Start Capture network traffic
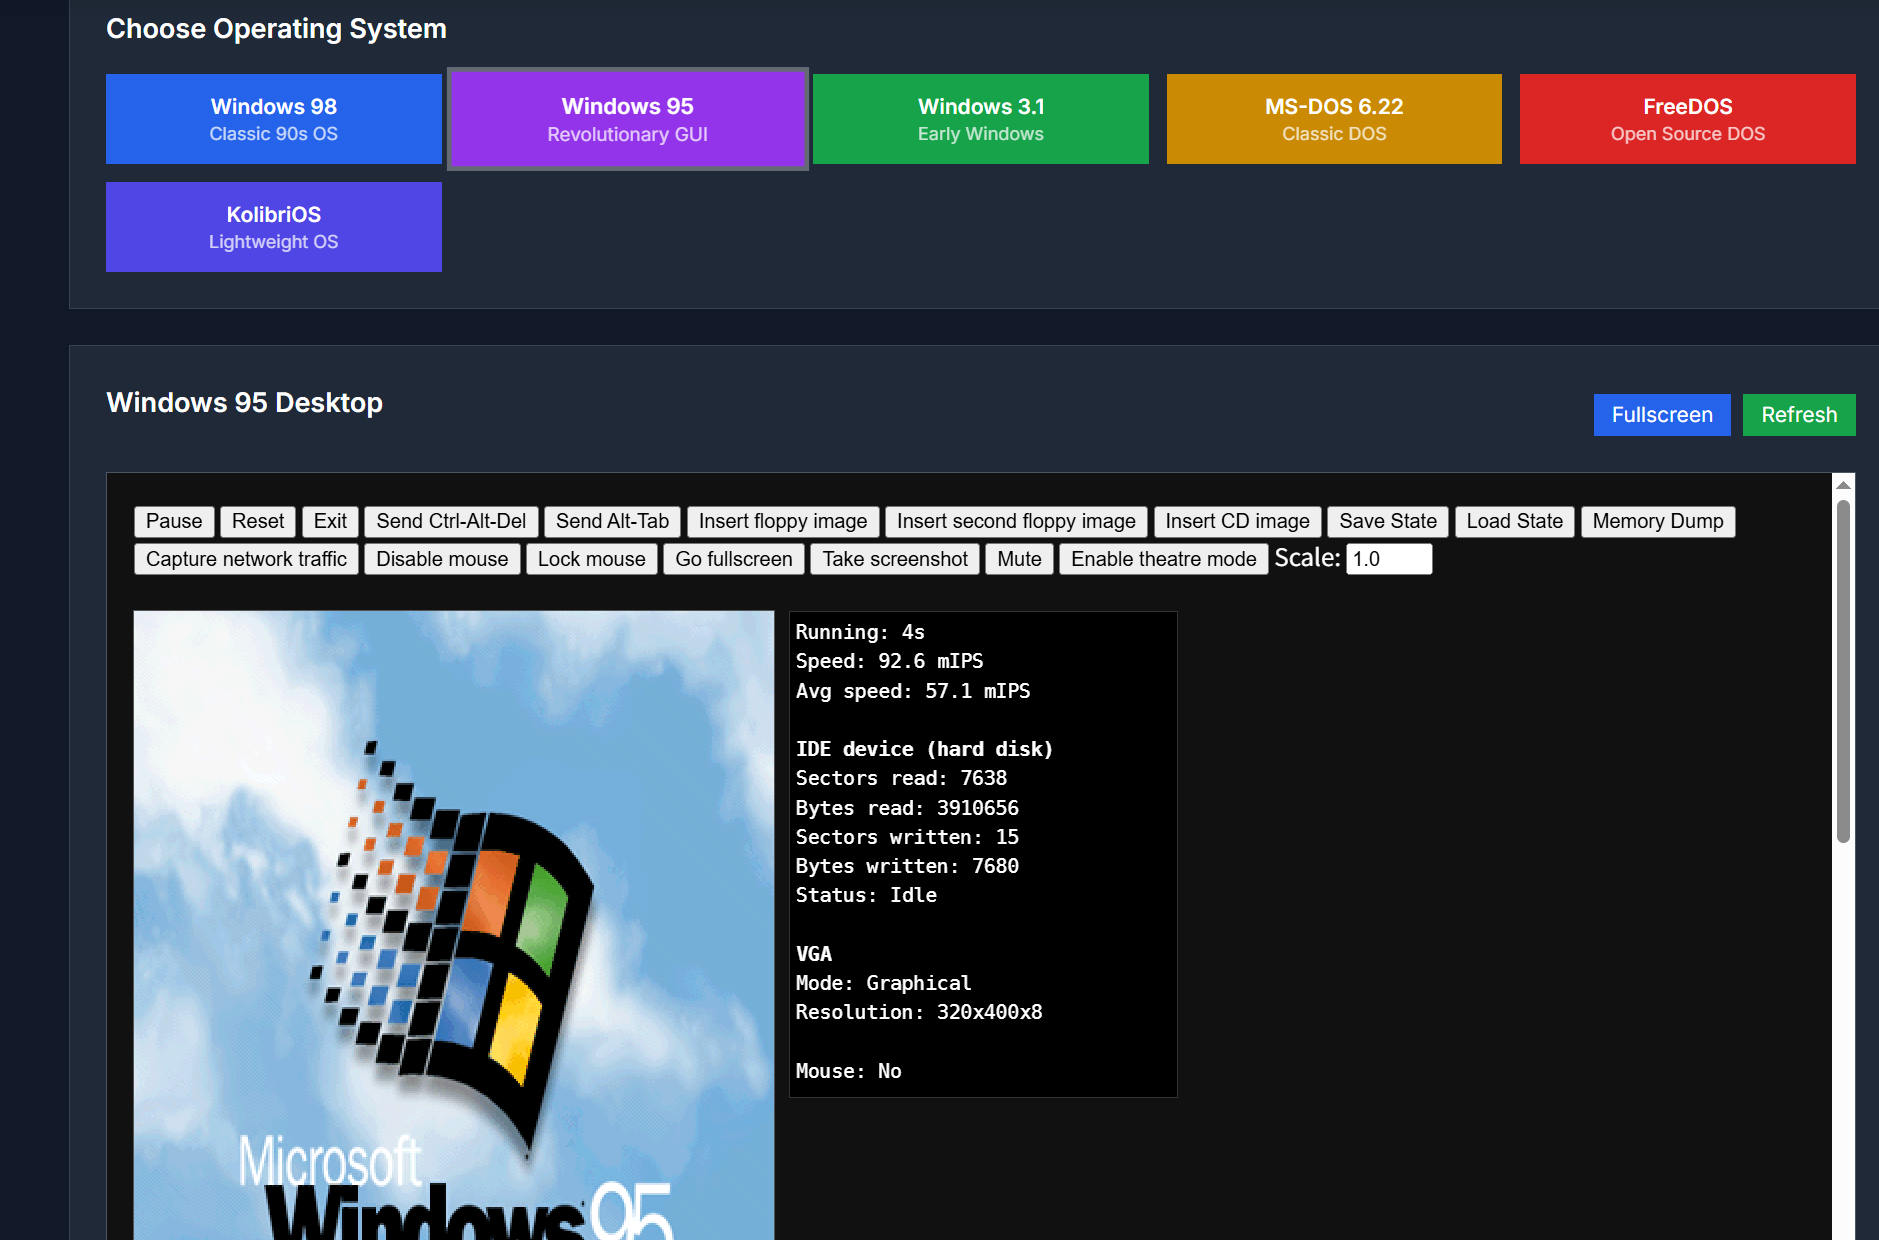Viewport: 1879px width, 1240px height. click(x=246, y=559)
